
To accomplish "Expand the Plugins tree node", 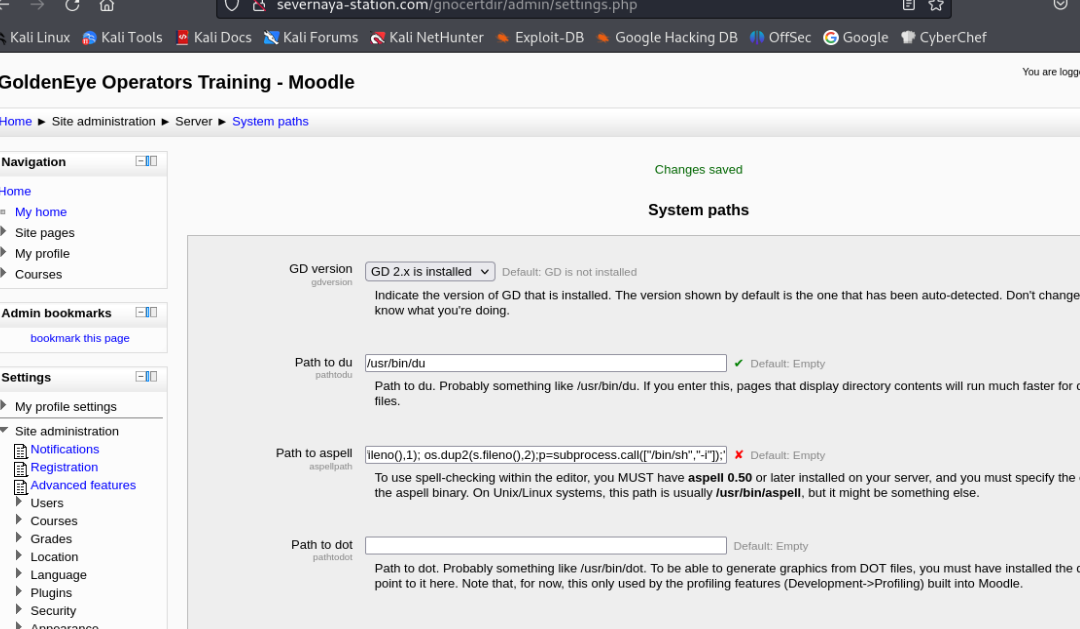I will point(18,592).
